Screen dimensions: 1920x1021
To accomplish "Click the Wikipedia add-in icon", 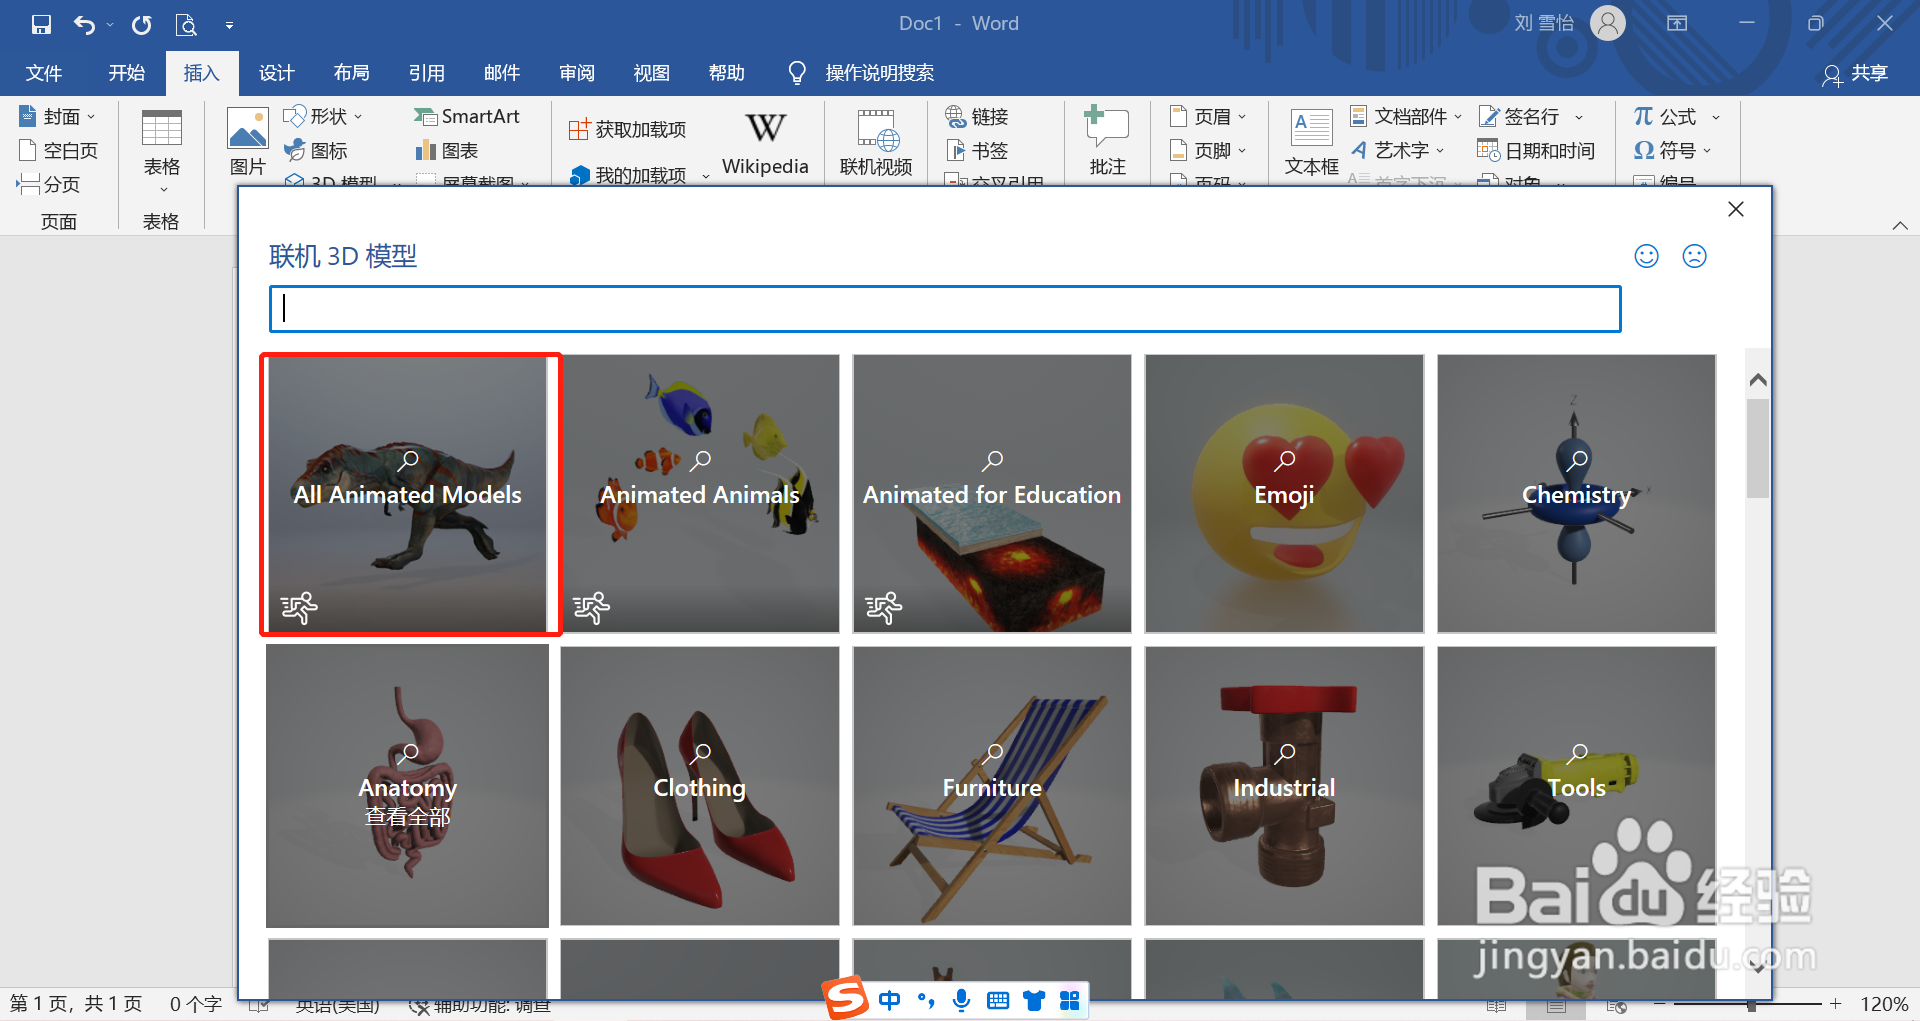I will [765, 143].
